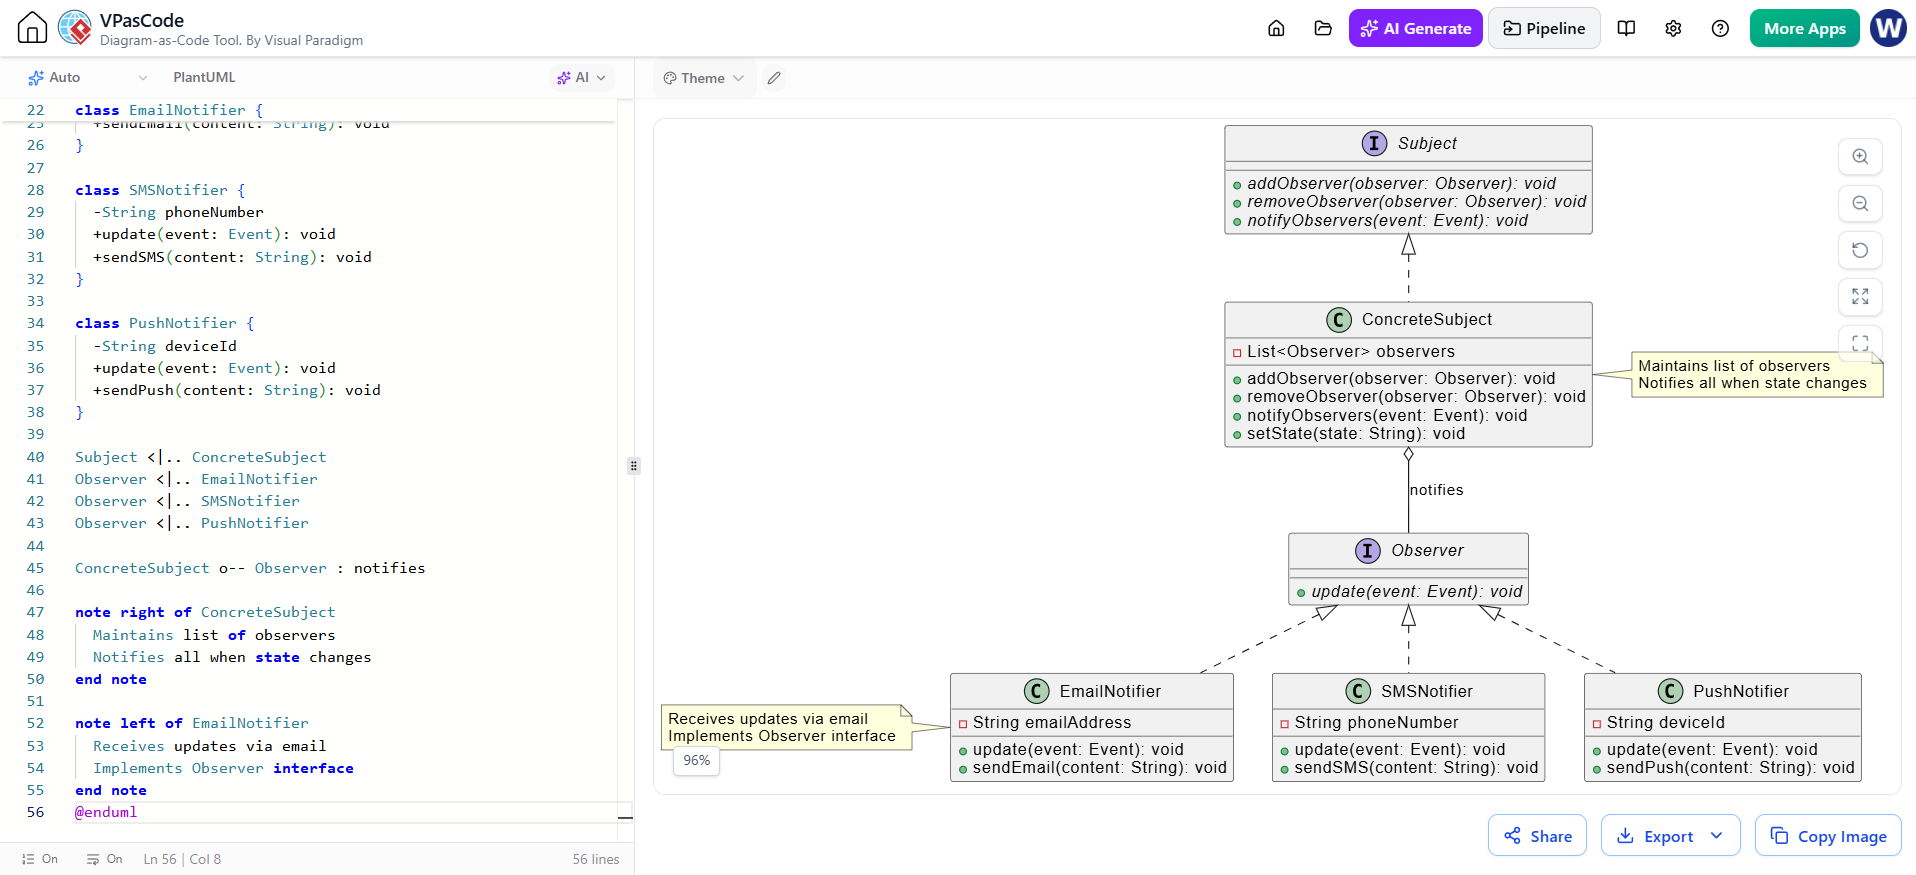Toggle line numbers On in status bar
Screen dimensions: 1916x875
40,859
